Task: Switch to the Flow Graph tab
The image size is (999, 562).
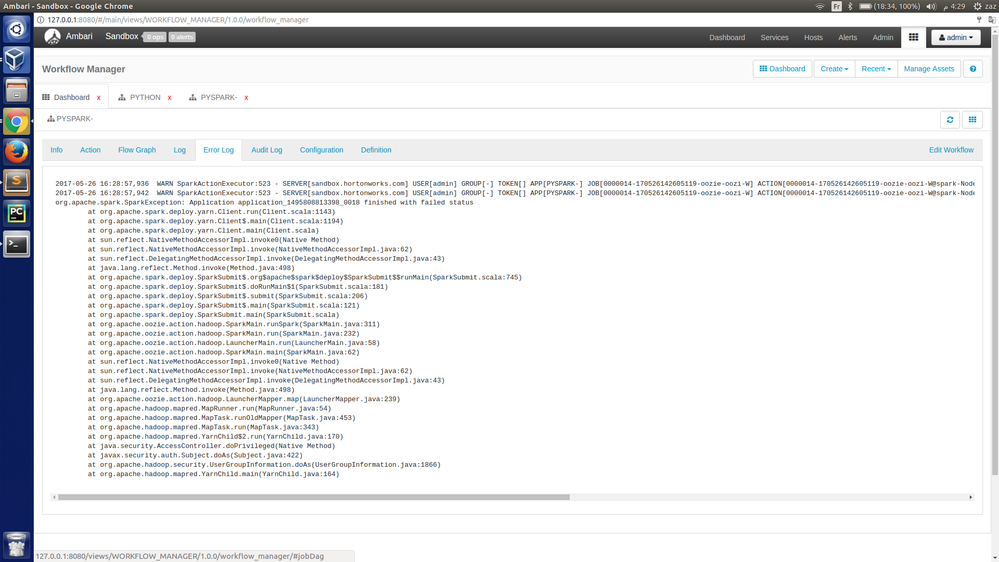Action: pos(137,150)
